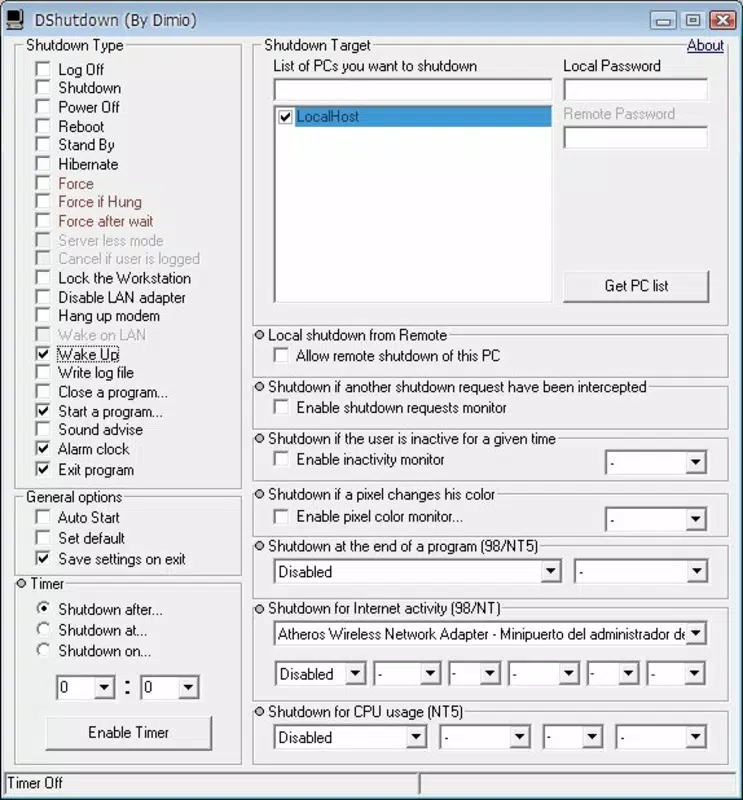Click the Shutdown for CPU usage indicator
Screen dimensions: 743x800
[x=259, y=711]
